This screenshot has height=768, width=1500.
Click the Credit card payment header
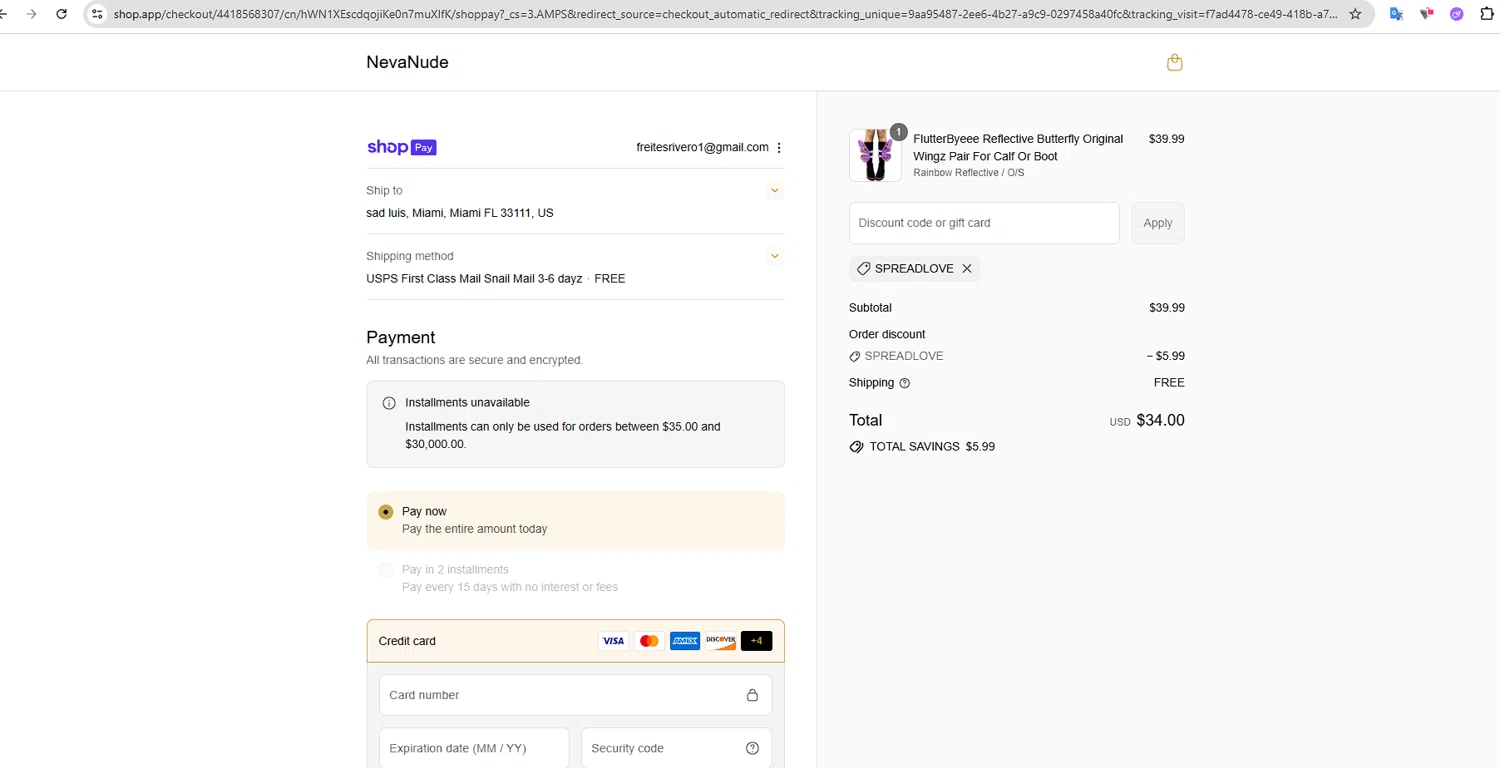[x=575, y=641]
